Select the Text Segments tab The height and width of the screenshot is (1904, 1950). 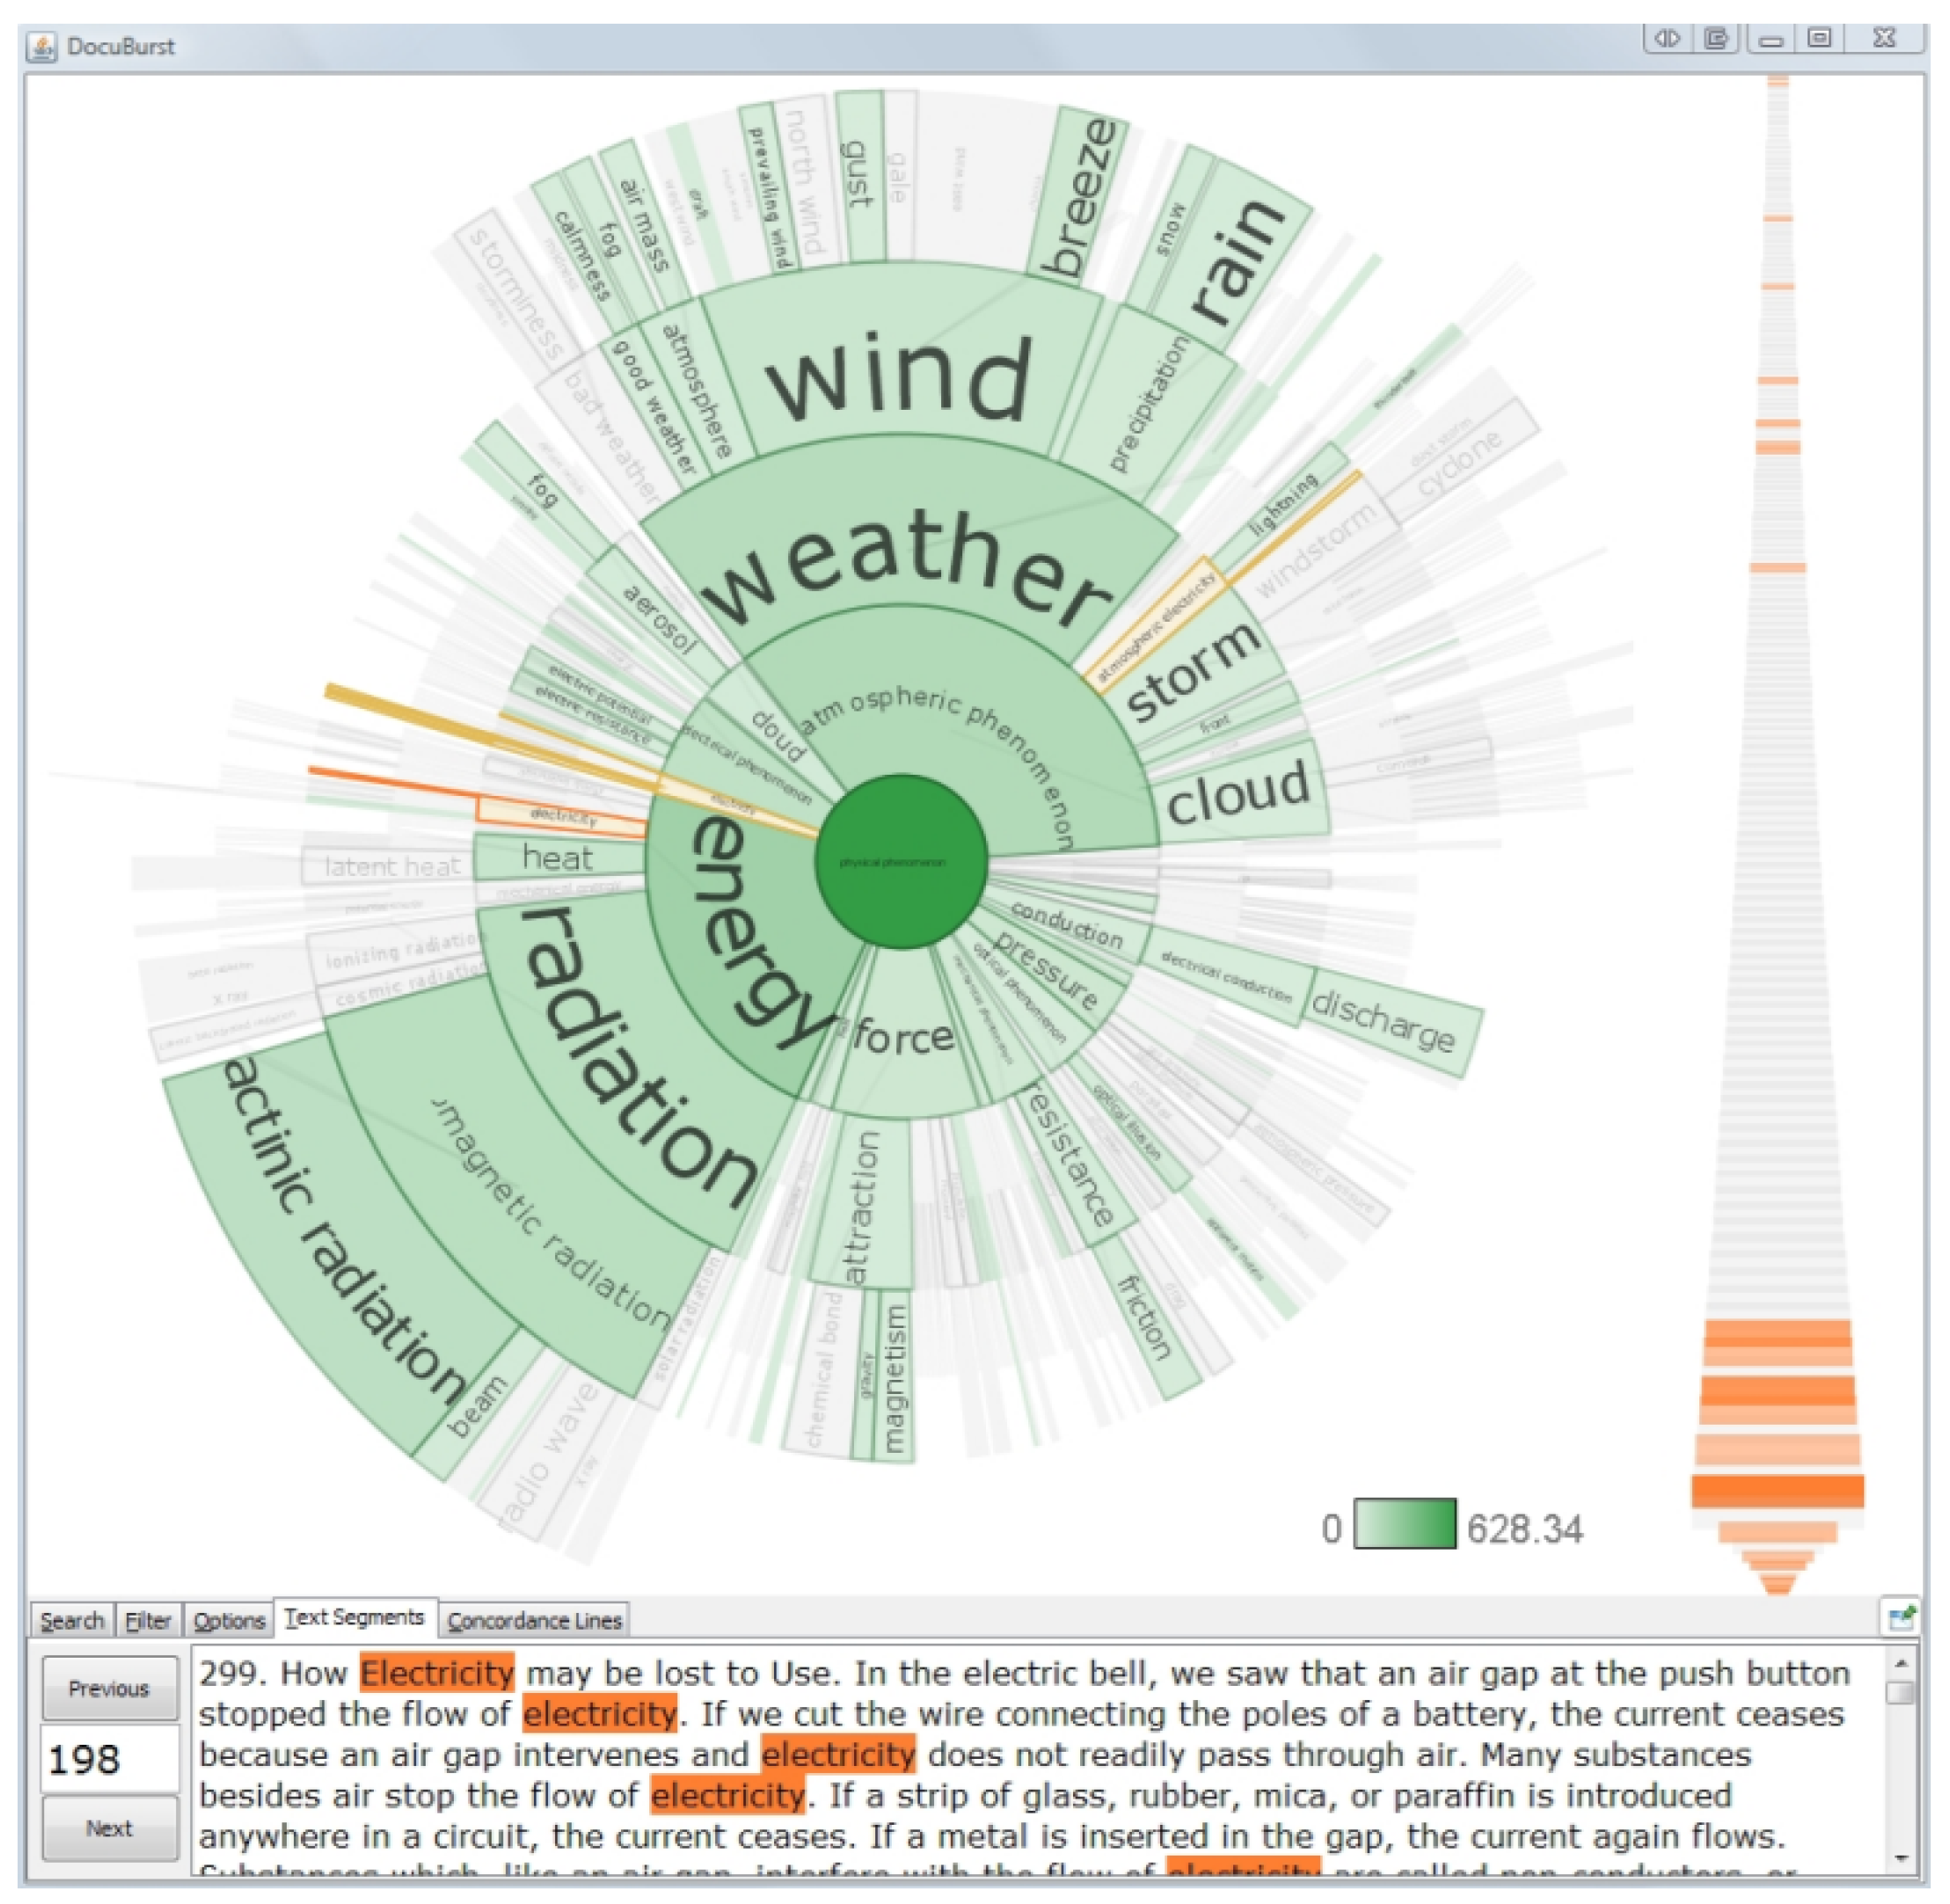354,1618
